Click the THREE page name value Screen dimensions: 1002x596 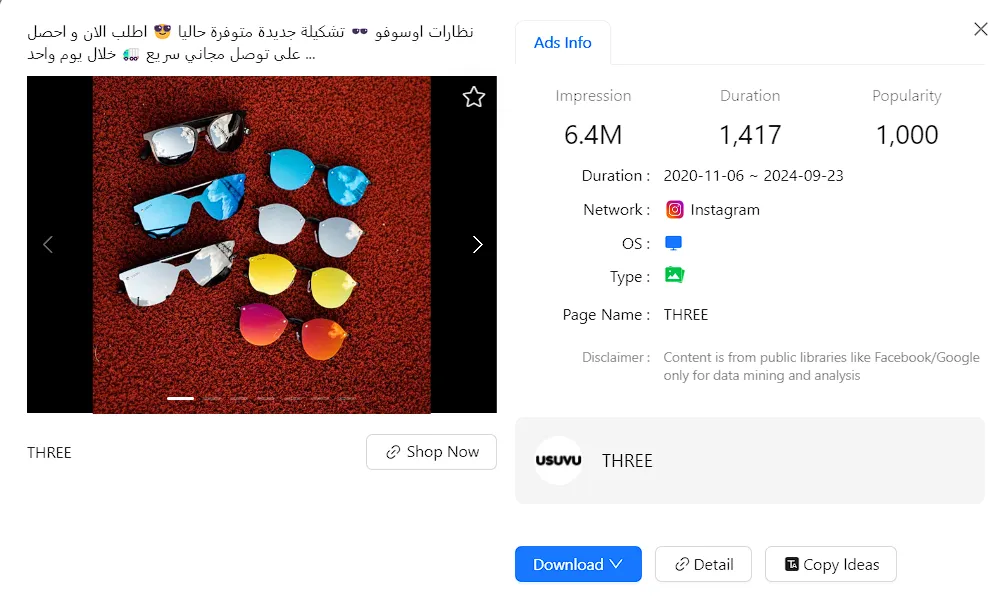pos(686,315)
